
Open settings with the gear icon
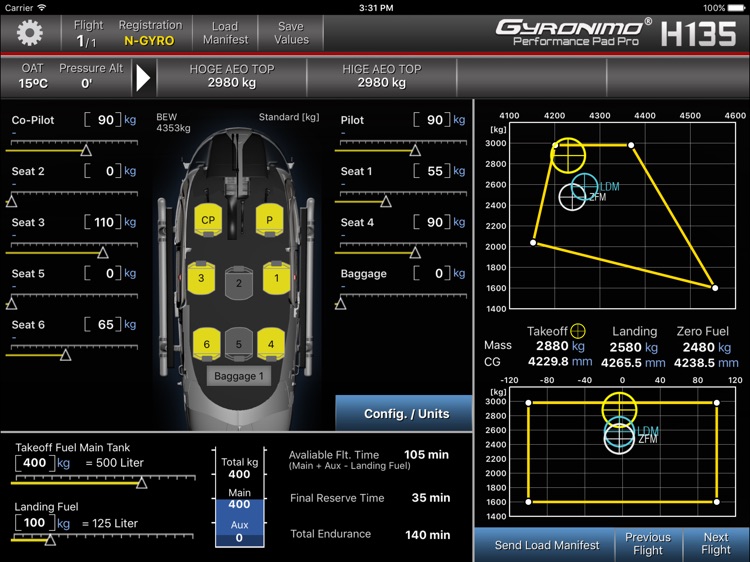(30, 33)
